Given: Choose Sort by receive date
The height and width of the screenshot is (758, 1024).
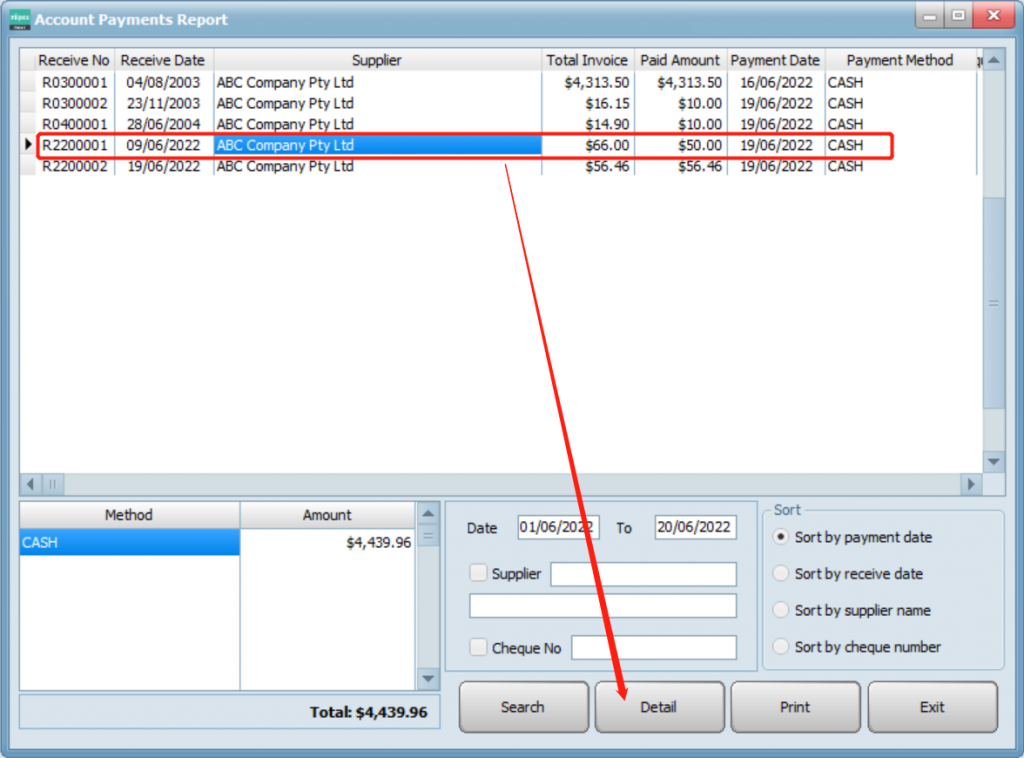Looking at the screenshot, I should click(x=782, y=574).
